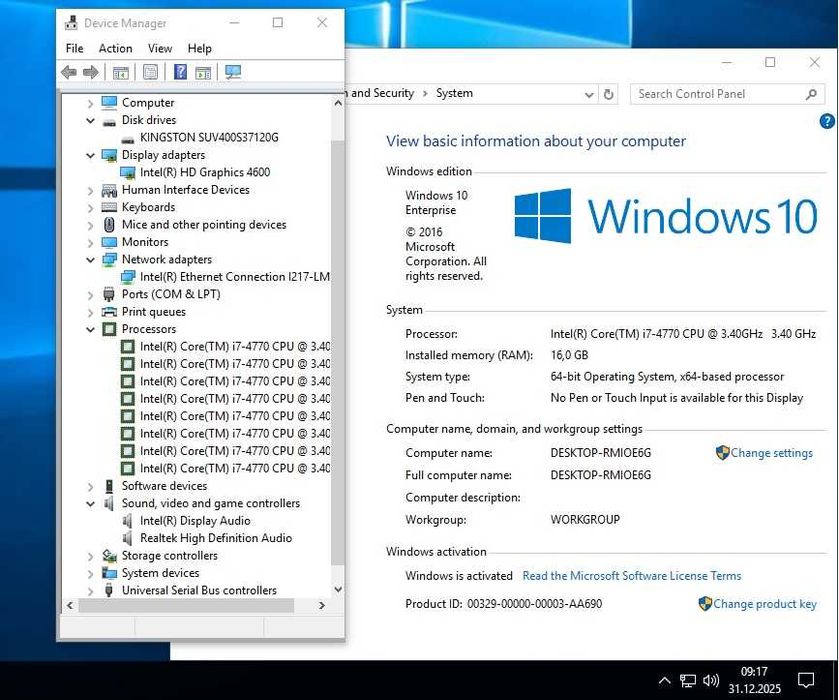Select Intel(R) HD Graphics 4600 adapter
Viewport: 839px width, 700px height.
tap(205, 172)
